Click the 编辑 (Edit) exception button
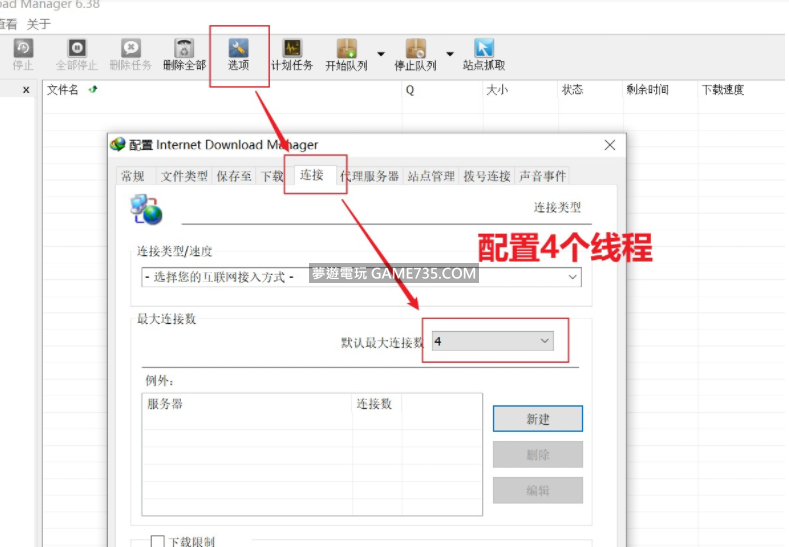789x547 pixels. click(x=538, y=490)
